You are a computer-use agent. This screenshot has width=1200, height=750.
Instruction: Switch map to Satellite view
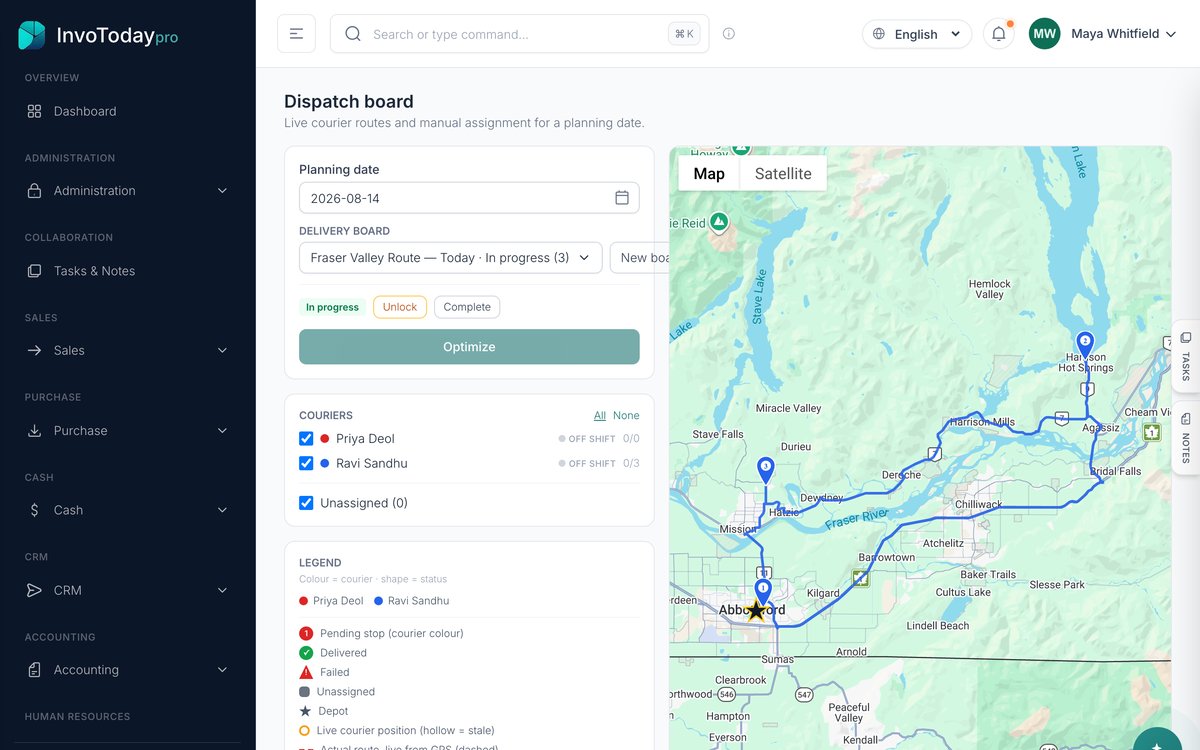tap(783, 173)
